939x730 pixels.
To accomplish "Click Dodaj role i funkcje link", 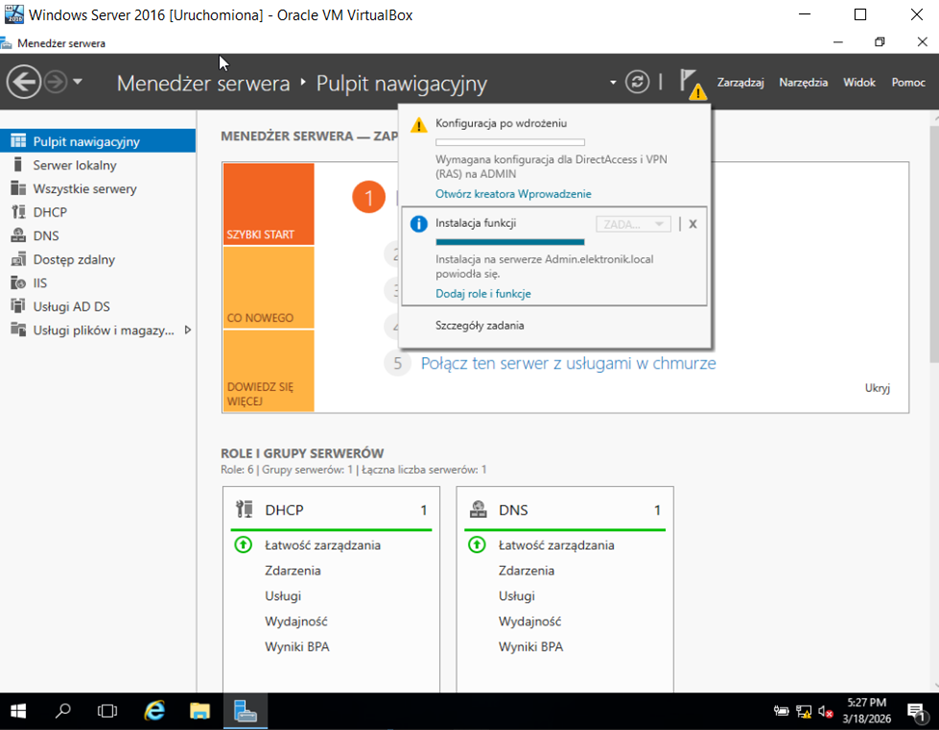I will (x=483, y=294).
